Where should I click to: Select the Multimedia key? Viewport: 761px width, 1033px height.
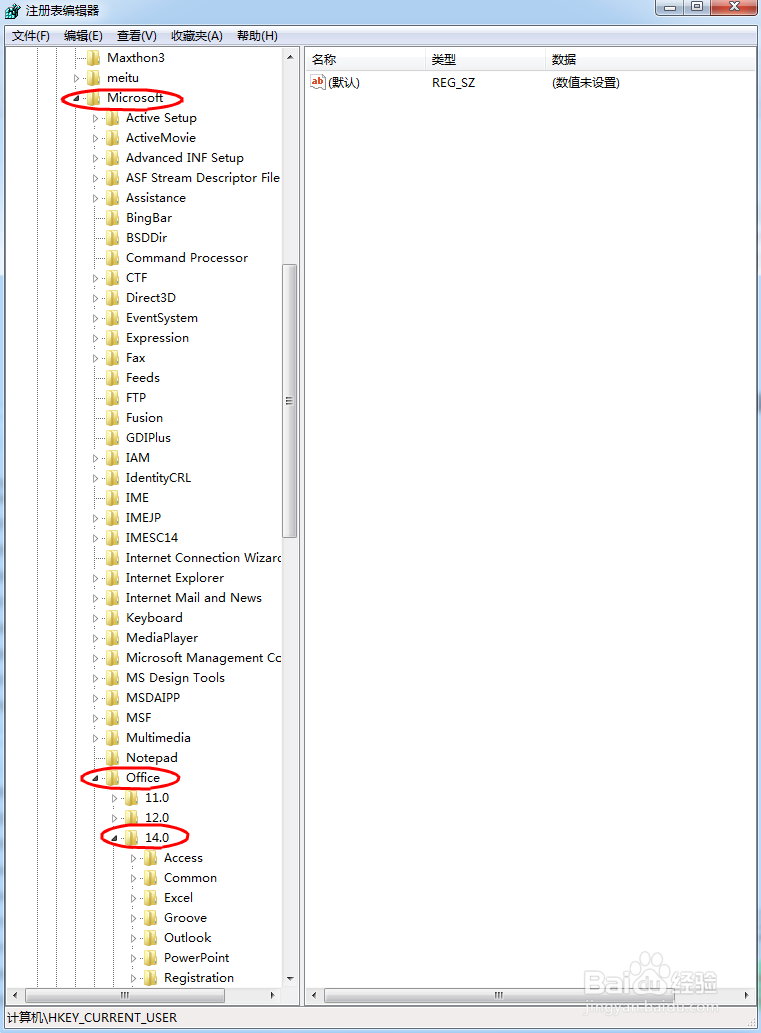tap(158, 738)
